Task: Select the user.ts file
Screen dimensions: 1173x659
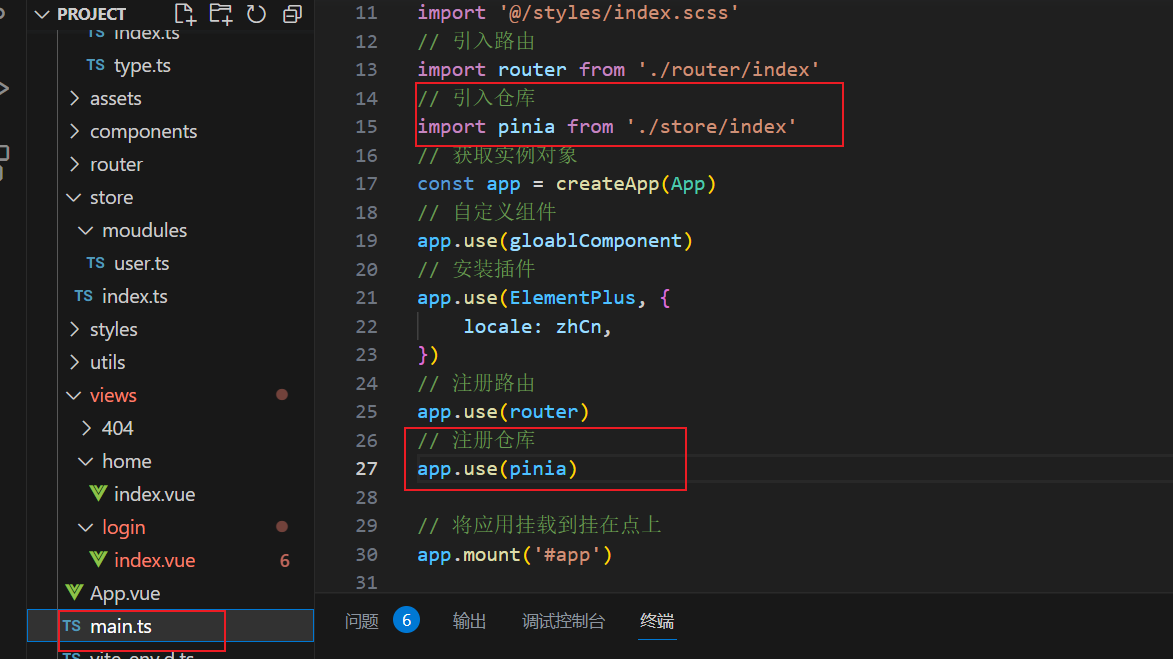Action: point(140,263)
